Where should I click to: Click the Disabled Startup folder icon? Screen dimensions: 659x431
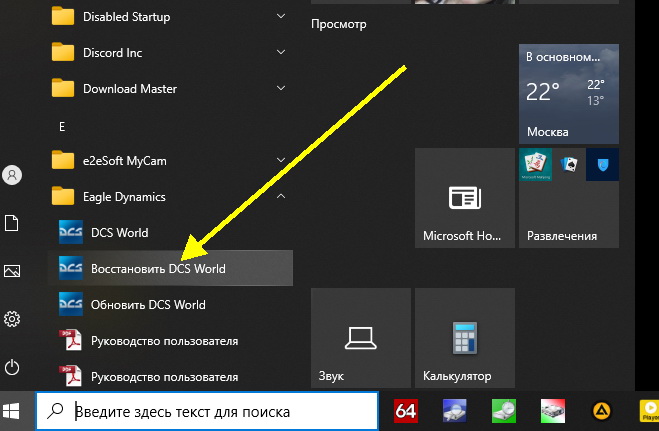pyautogui.click(x=63, y=16)
